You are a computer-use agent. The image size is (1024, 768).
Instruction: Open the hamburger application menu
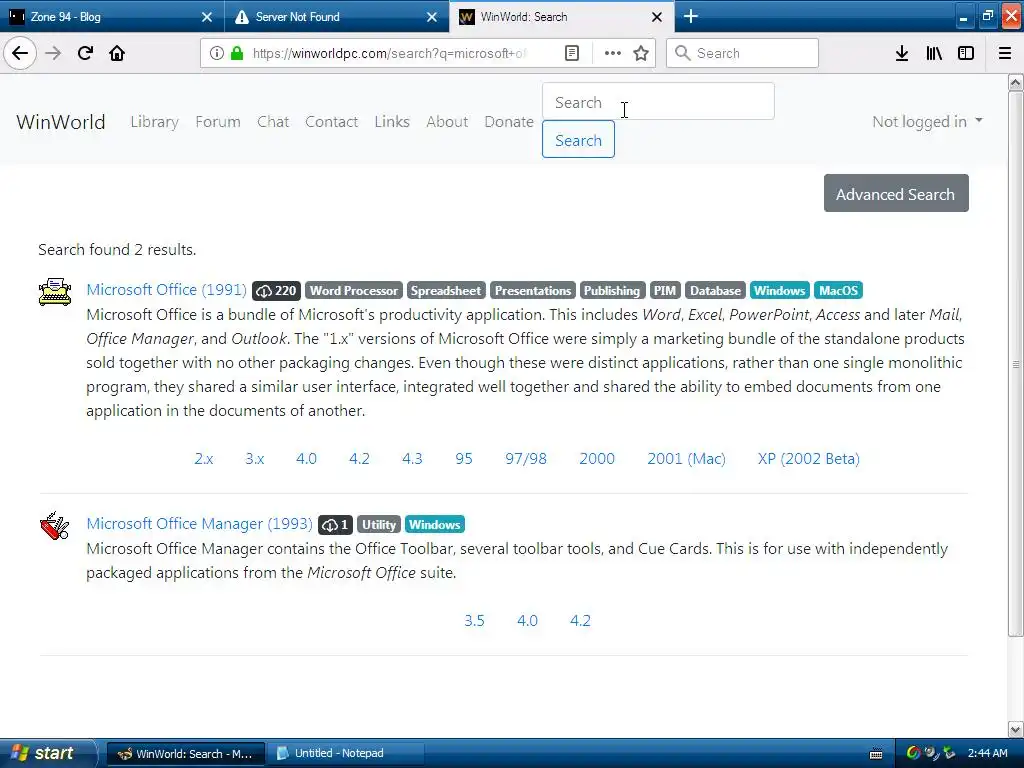[1005, 53]
